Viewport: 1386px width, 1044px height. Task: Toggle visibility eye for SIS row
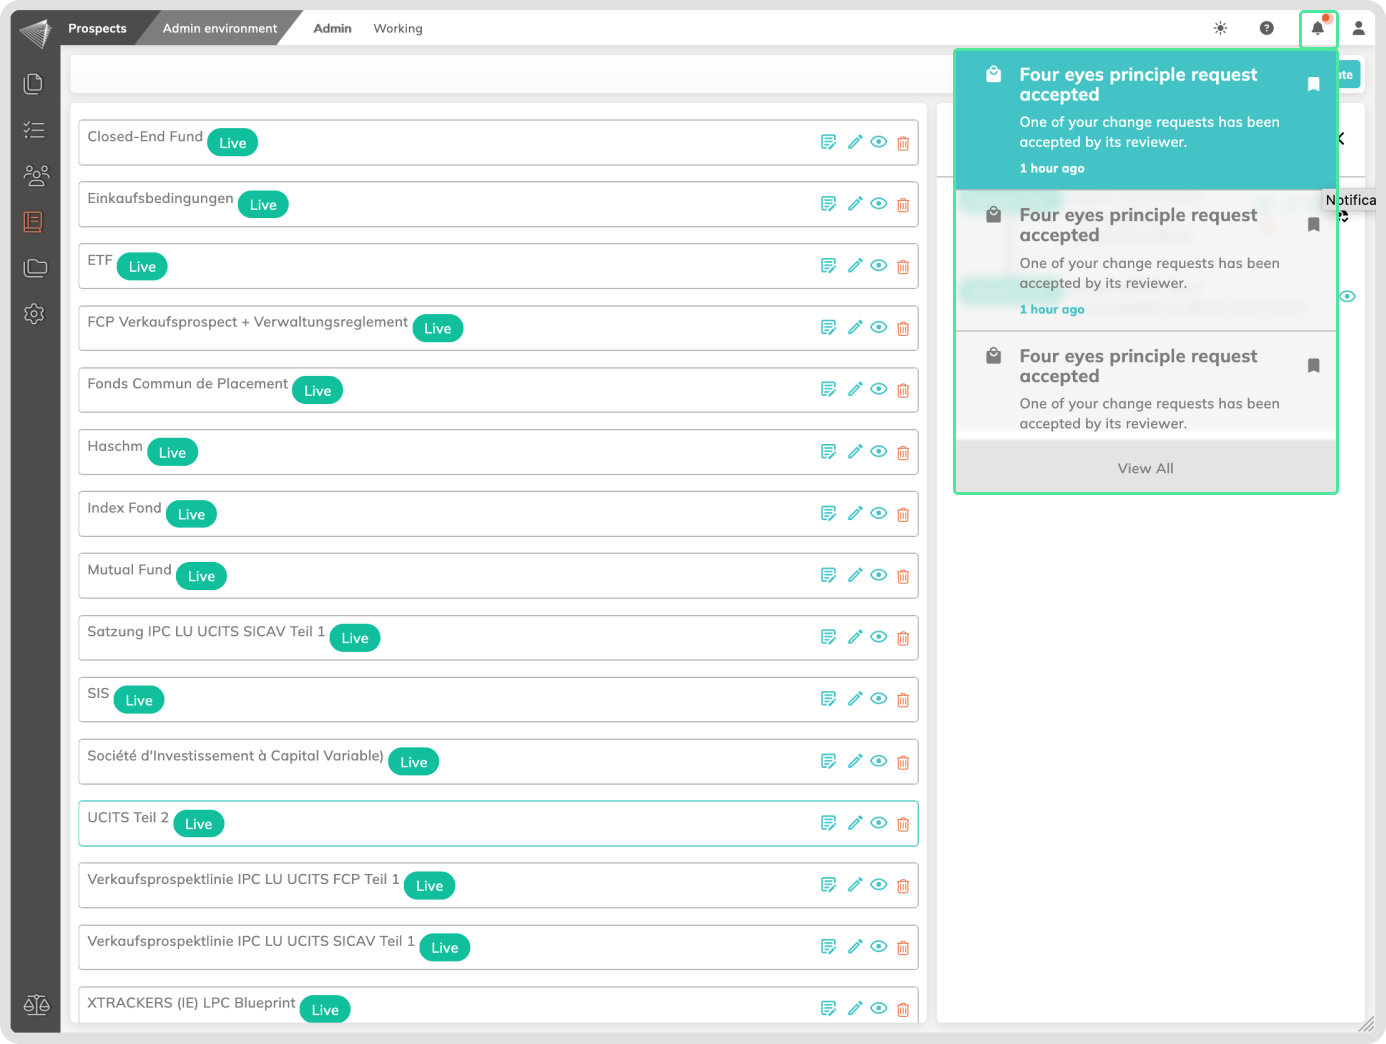click(x=879, y=699)
